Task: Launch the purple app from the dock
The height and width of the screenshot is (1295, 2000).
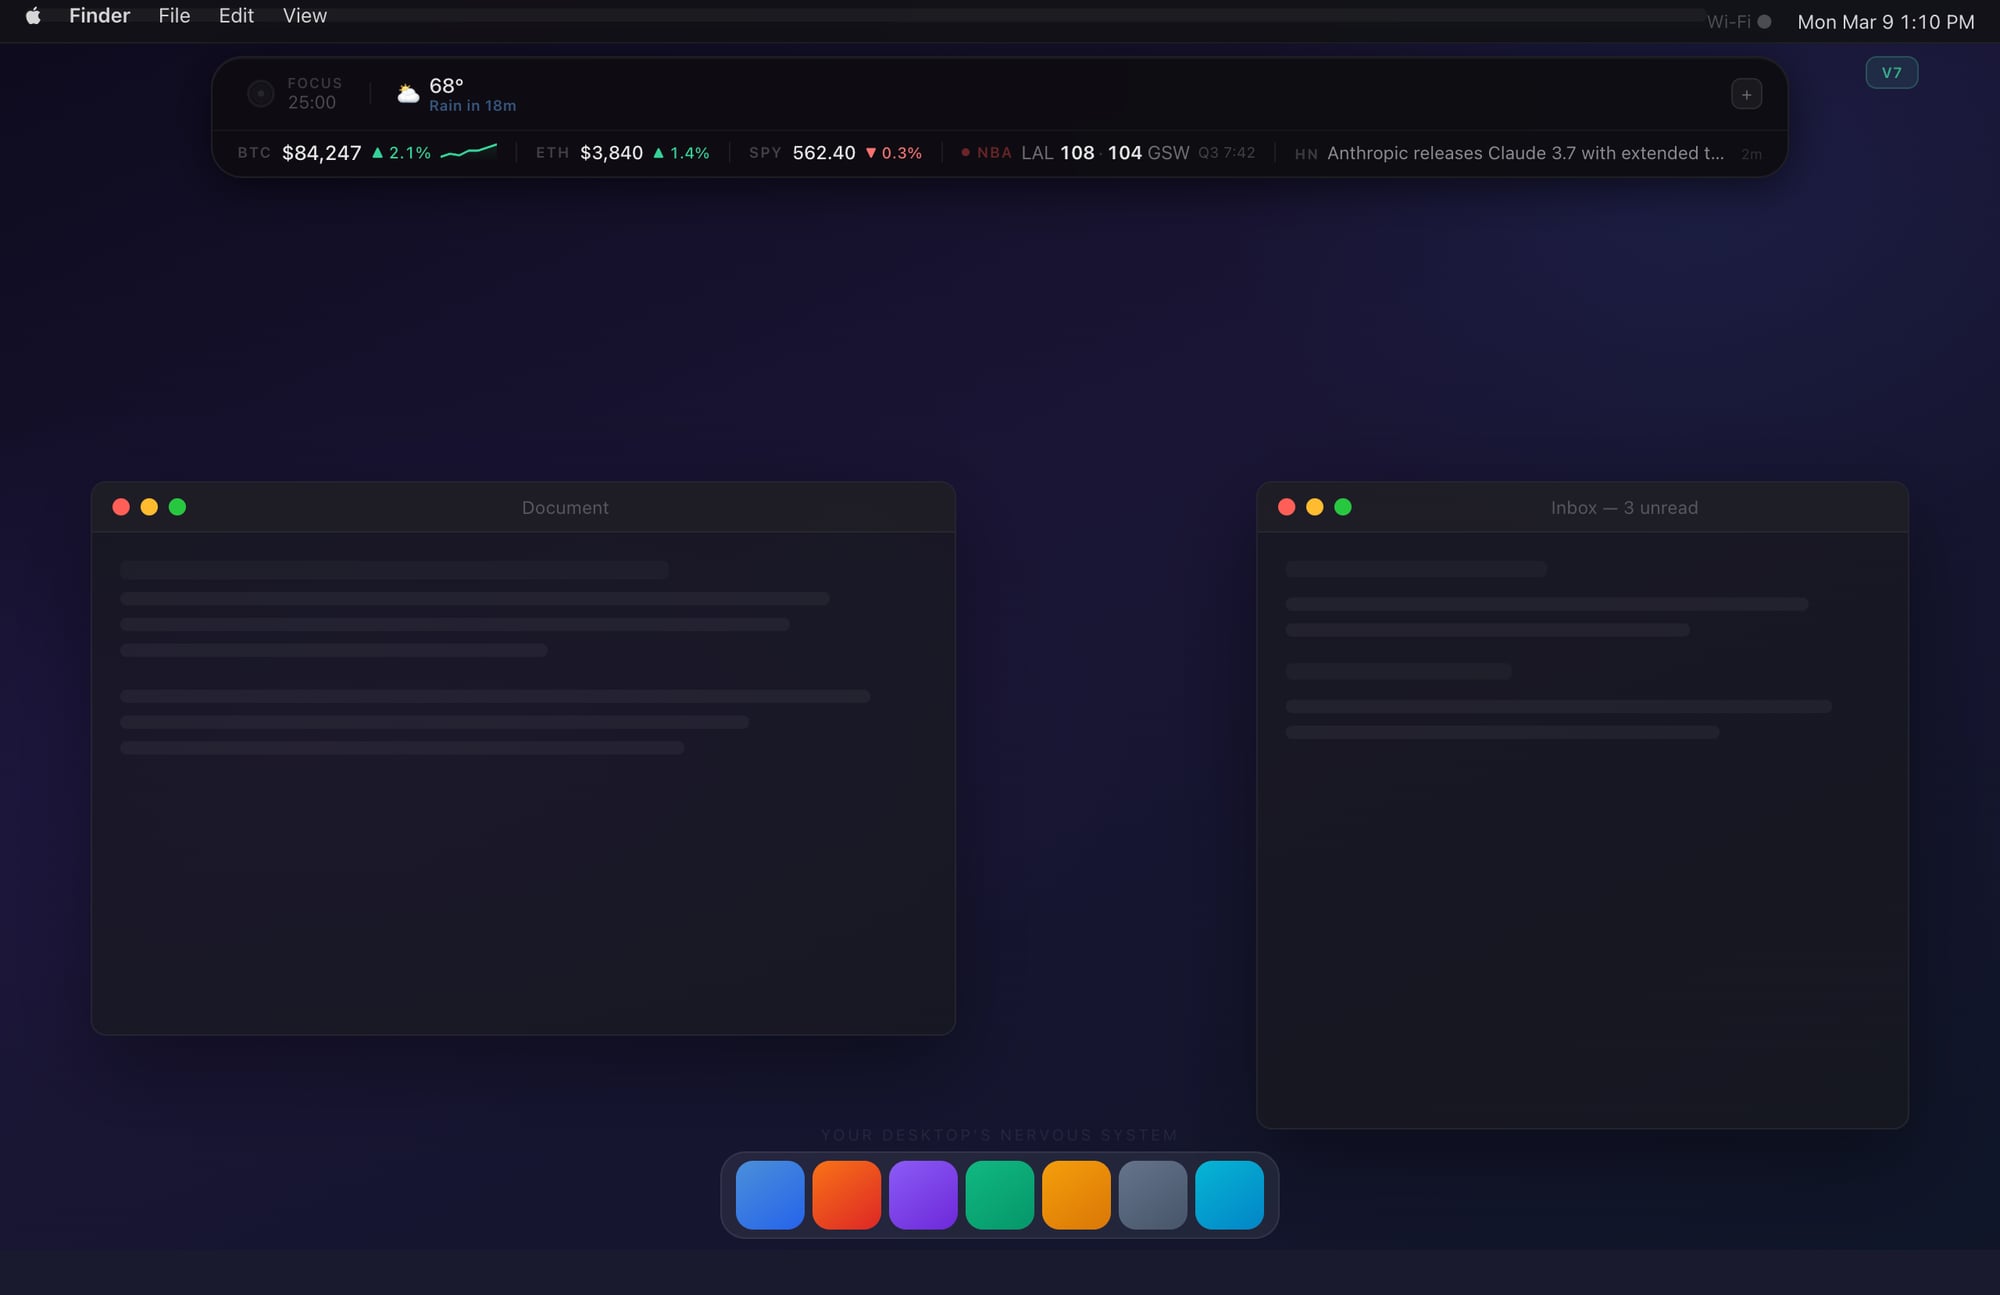Action: pos(924,1194)
